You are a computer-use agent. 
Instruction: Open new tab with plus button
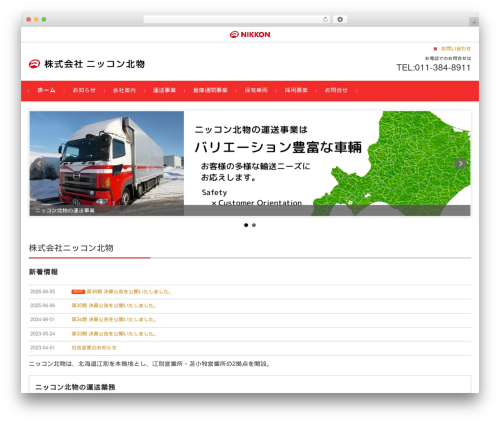(x=474, y=22)
